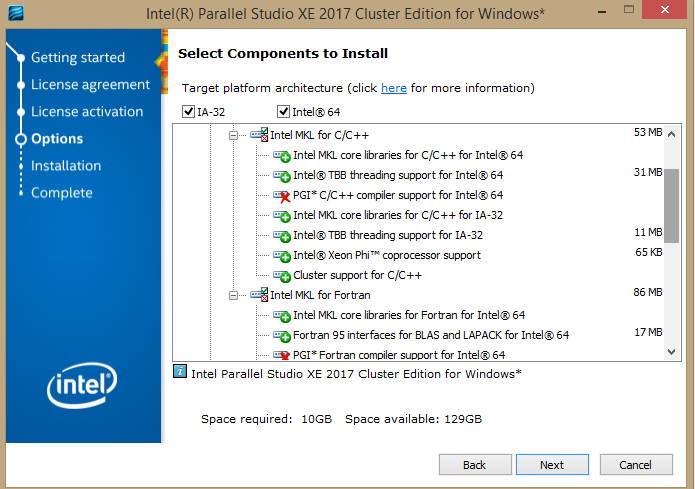Select the Getting started step in sidebar
Image resolution: width=695 pixels, height=489 pixels.
click(x=78, y=58)
